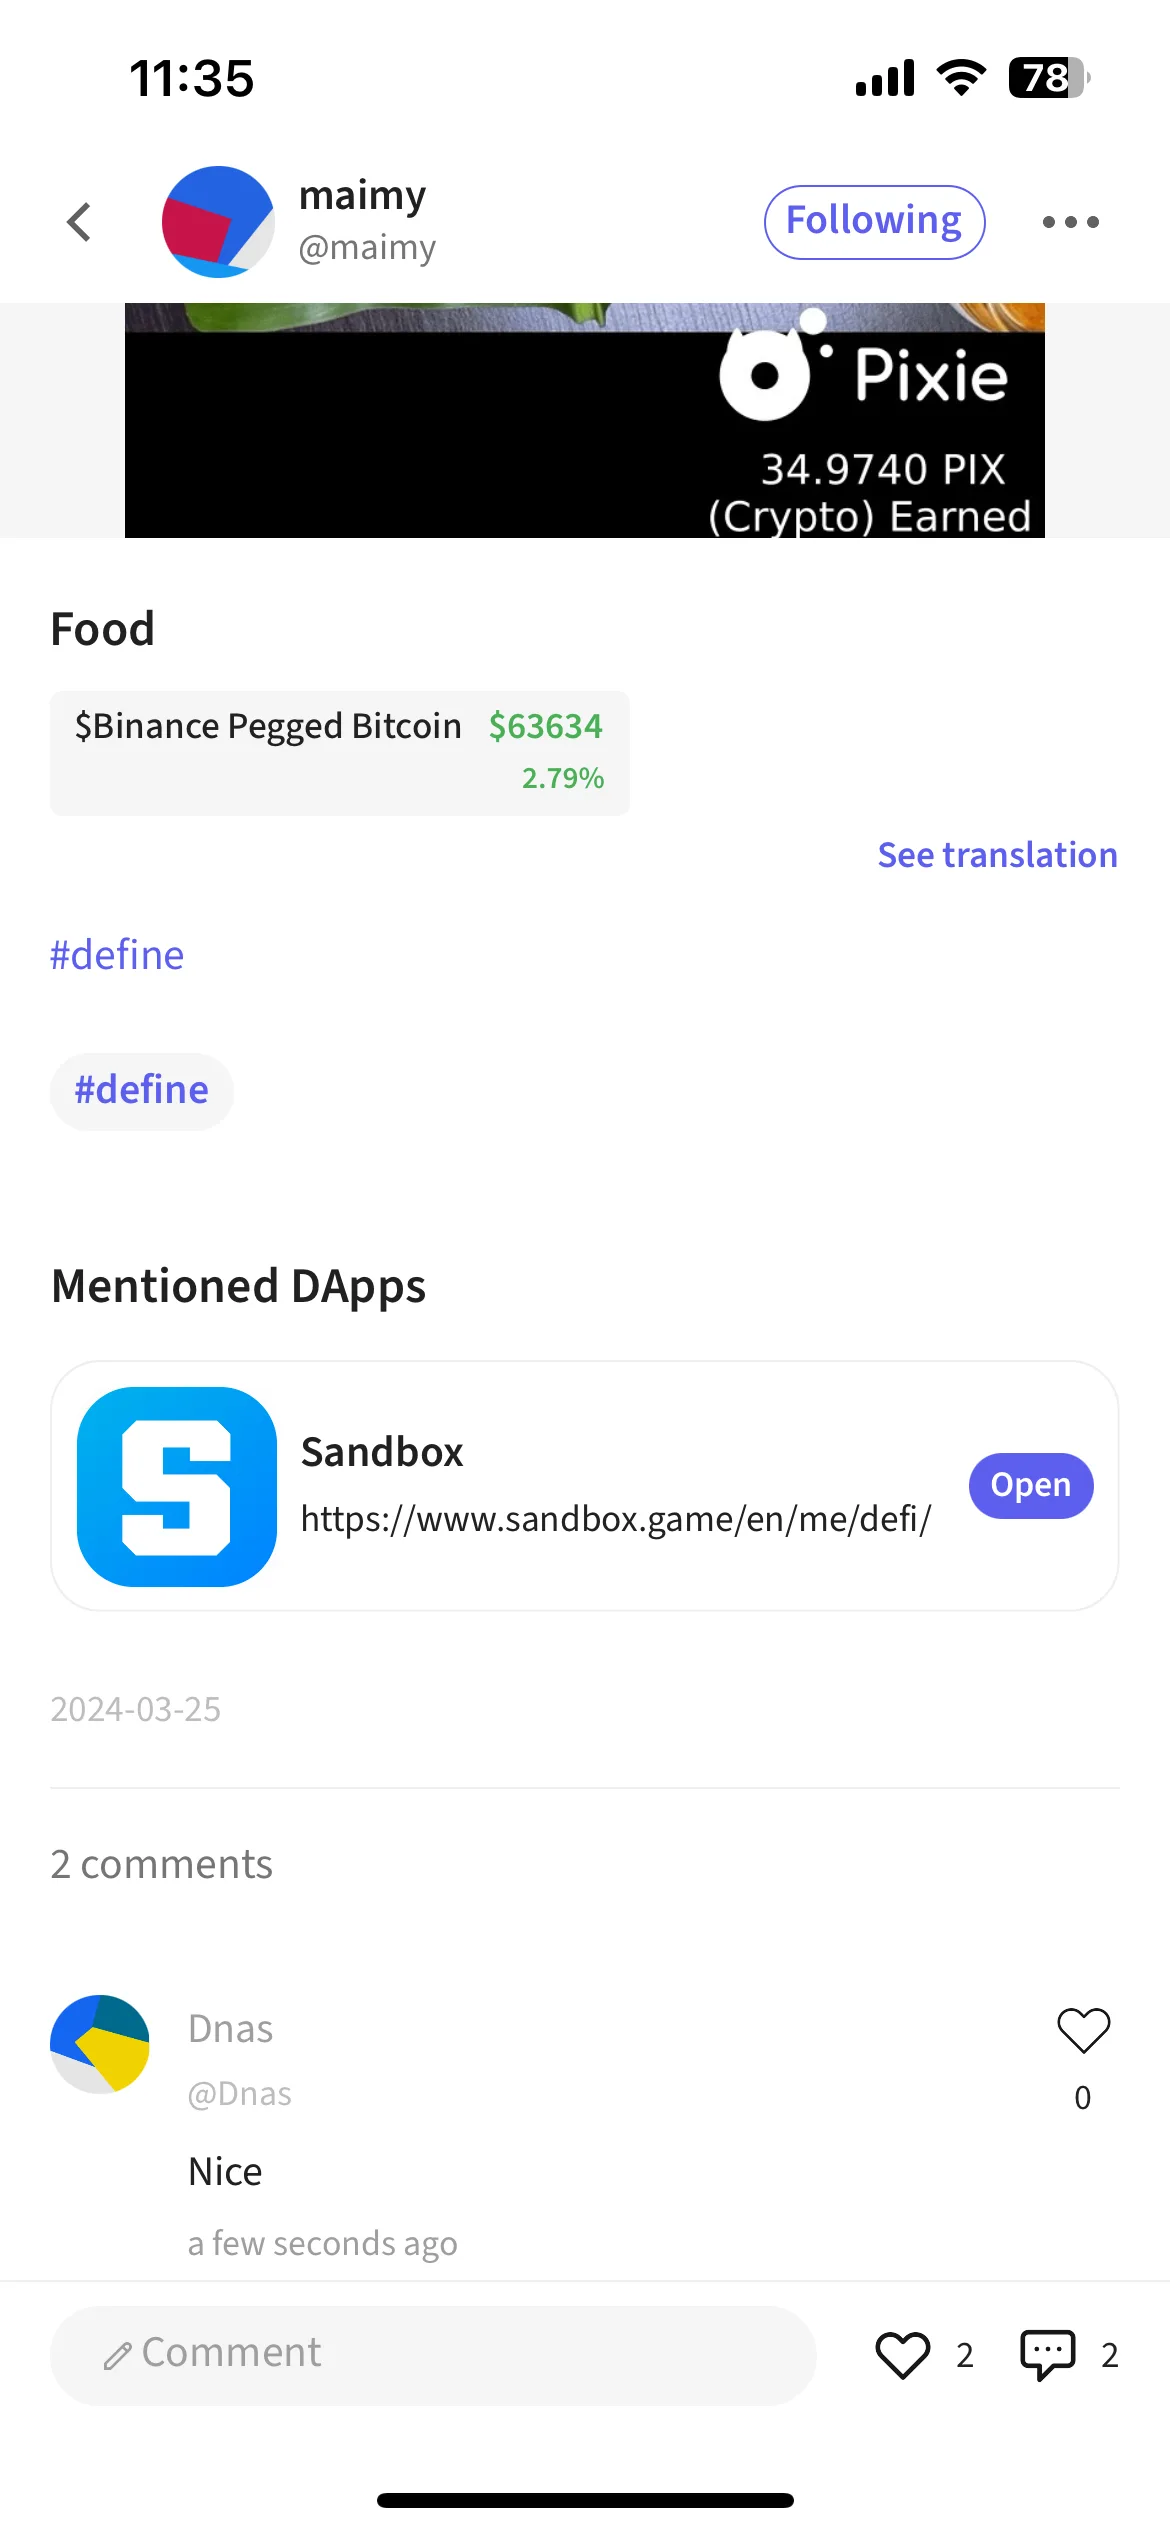Tap the maimy username at top
This screenshot has width=1170, height=2532.
point(363,195)
